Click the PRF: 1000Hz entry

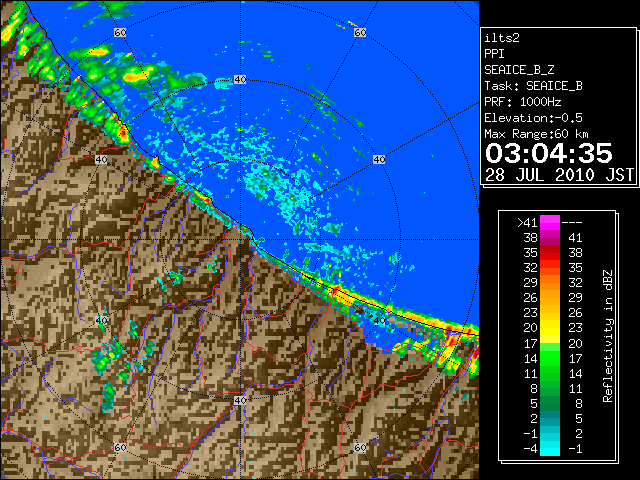pyautogui.click(x=522, y=102)
